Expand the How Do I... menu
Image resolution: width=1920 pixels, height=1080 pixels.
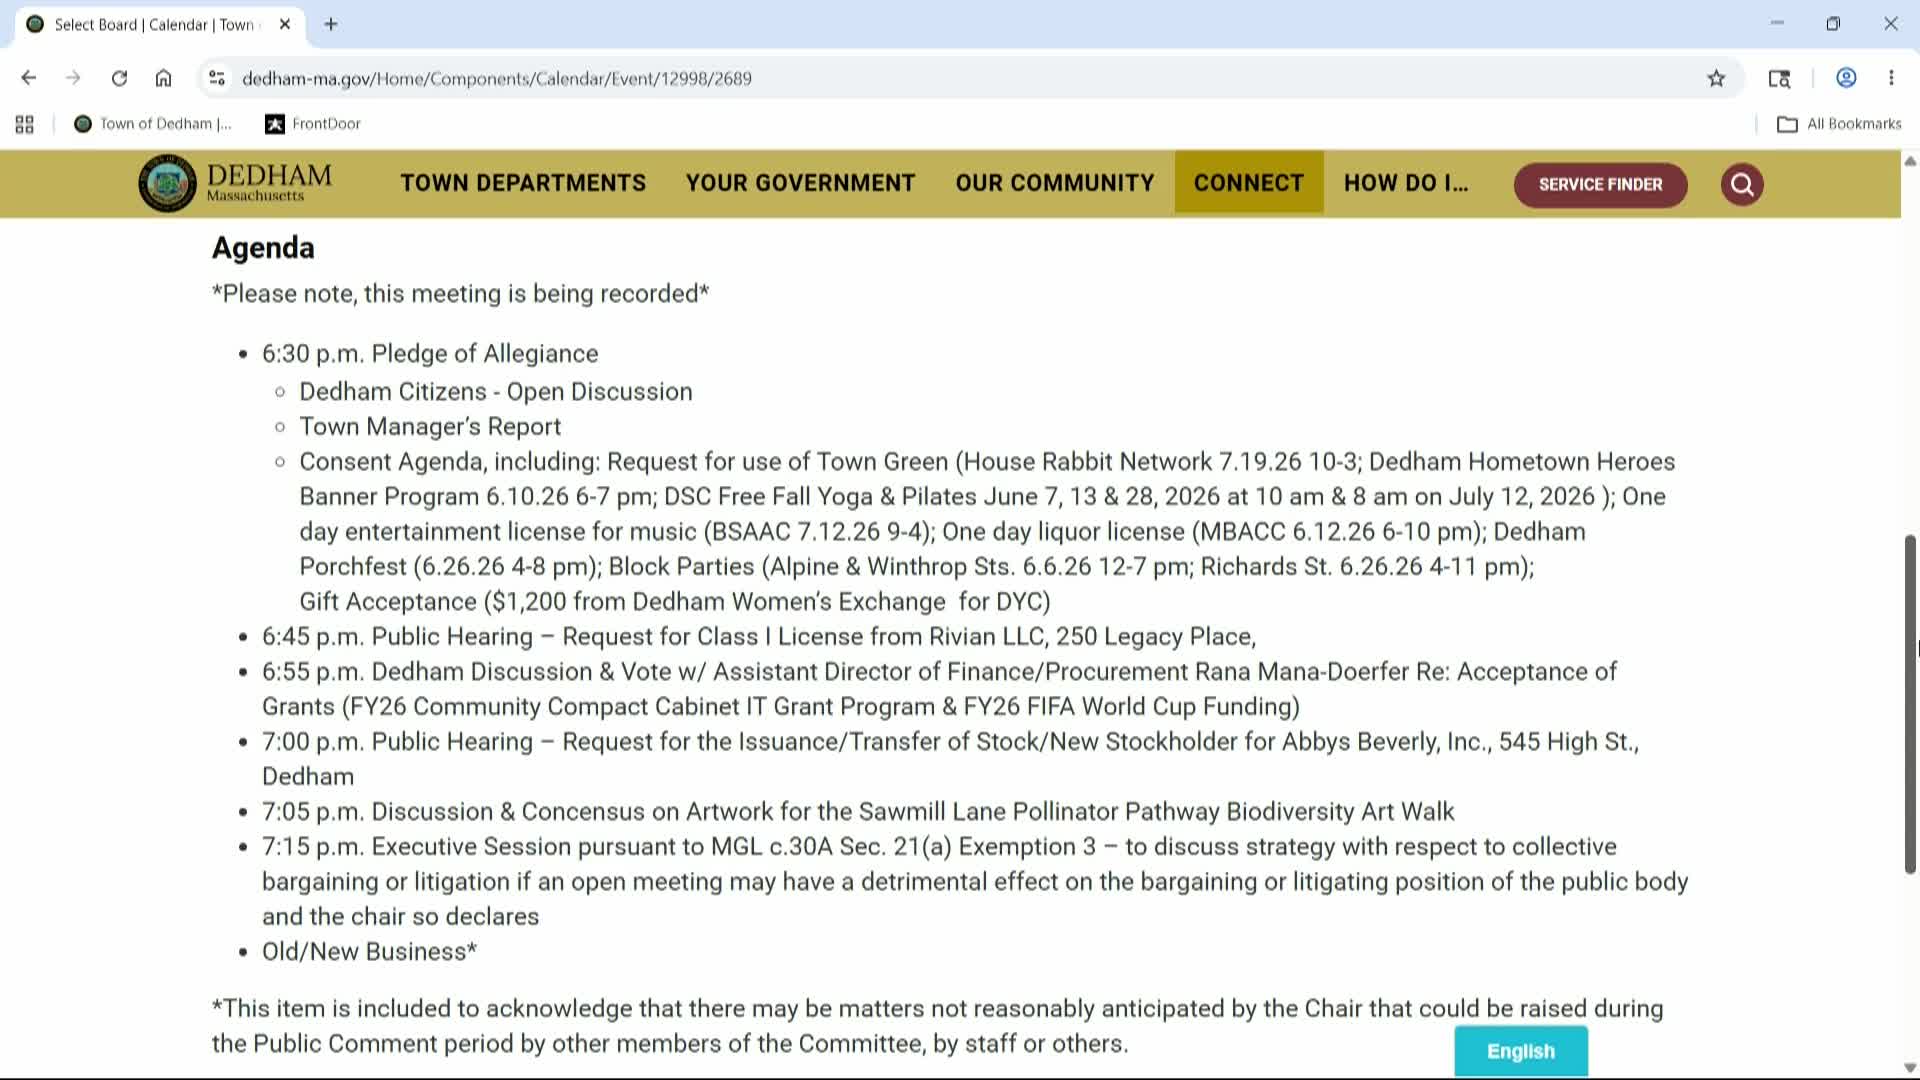coord(1406,183)
